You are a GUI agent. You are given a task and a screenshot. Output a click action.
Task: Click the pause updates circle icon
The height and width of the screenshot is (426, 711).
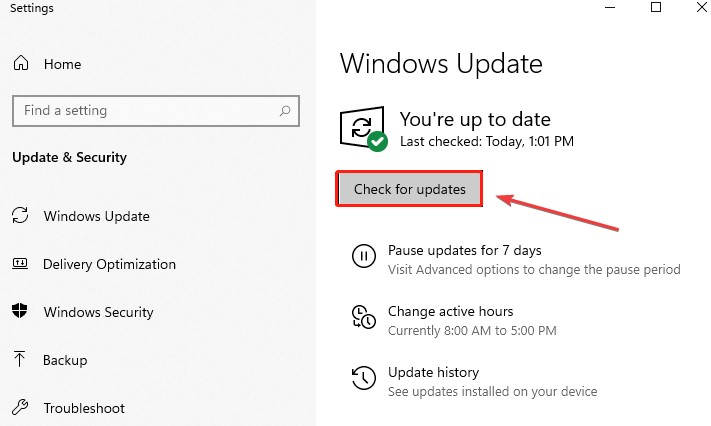(364, 256)
